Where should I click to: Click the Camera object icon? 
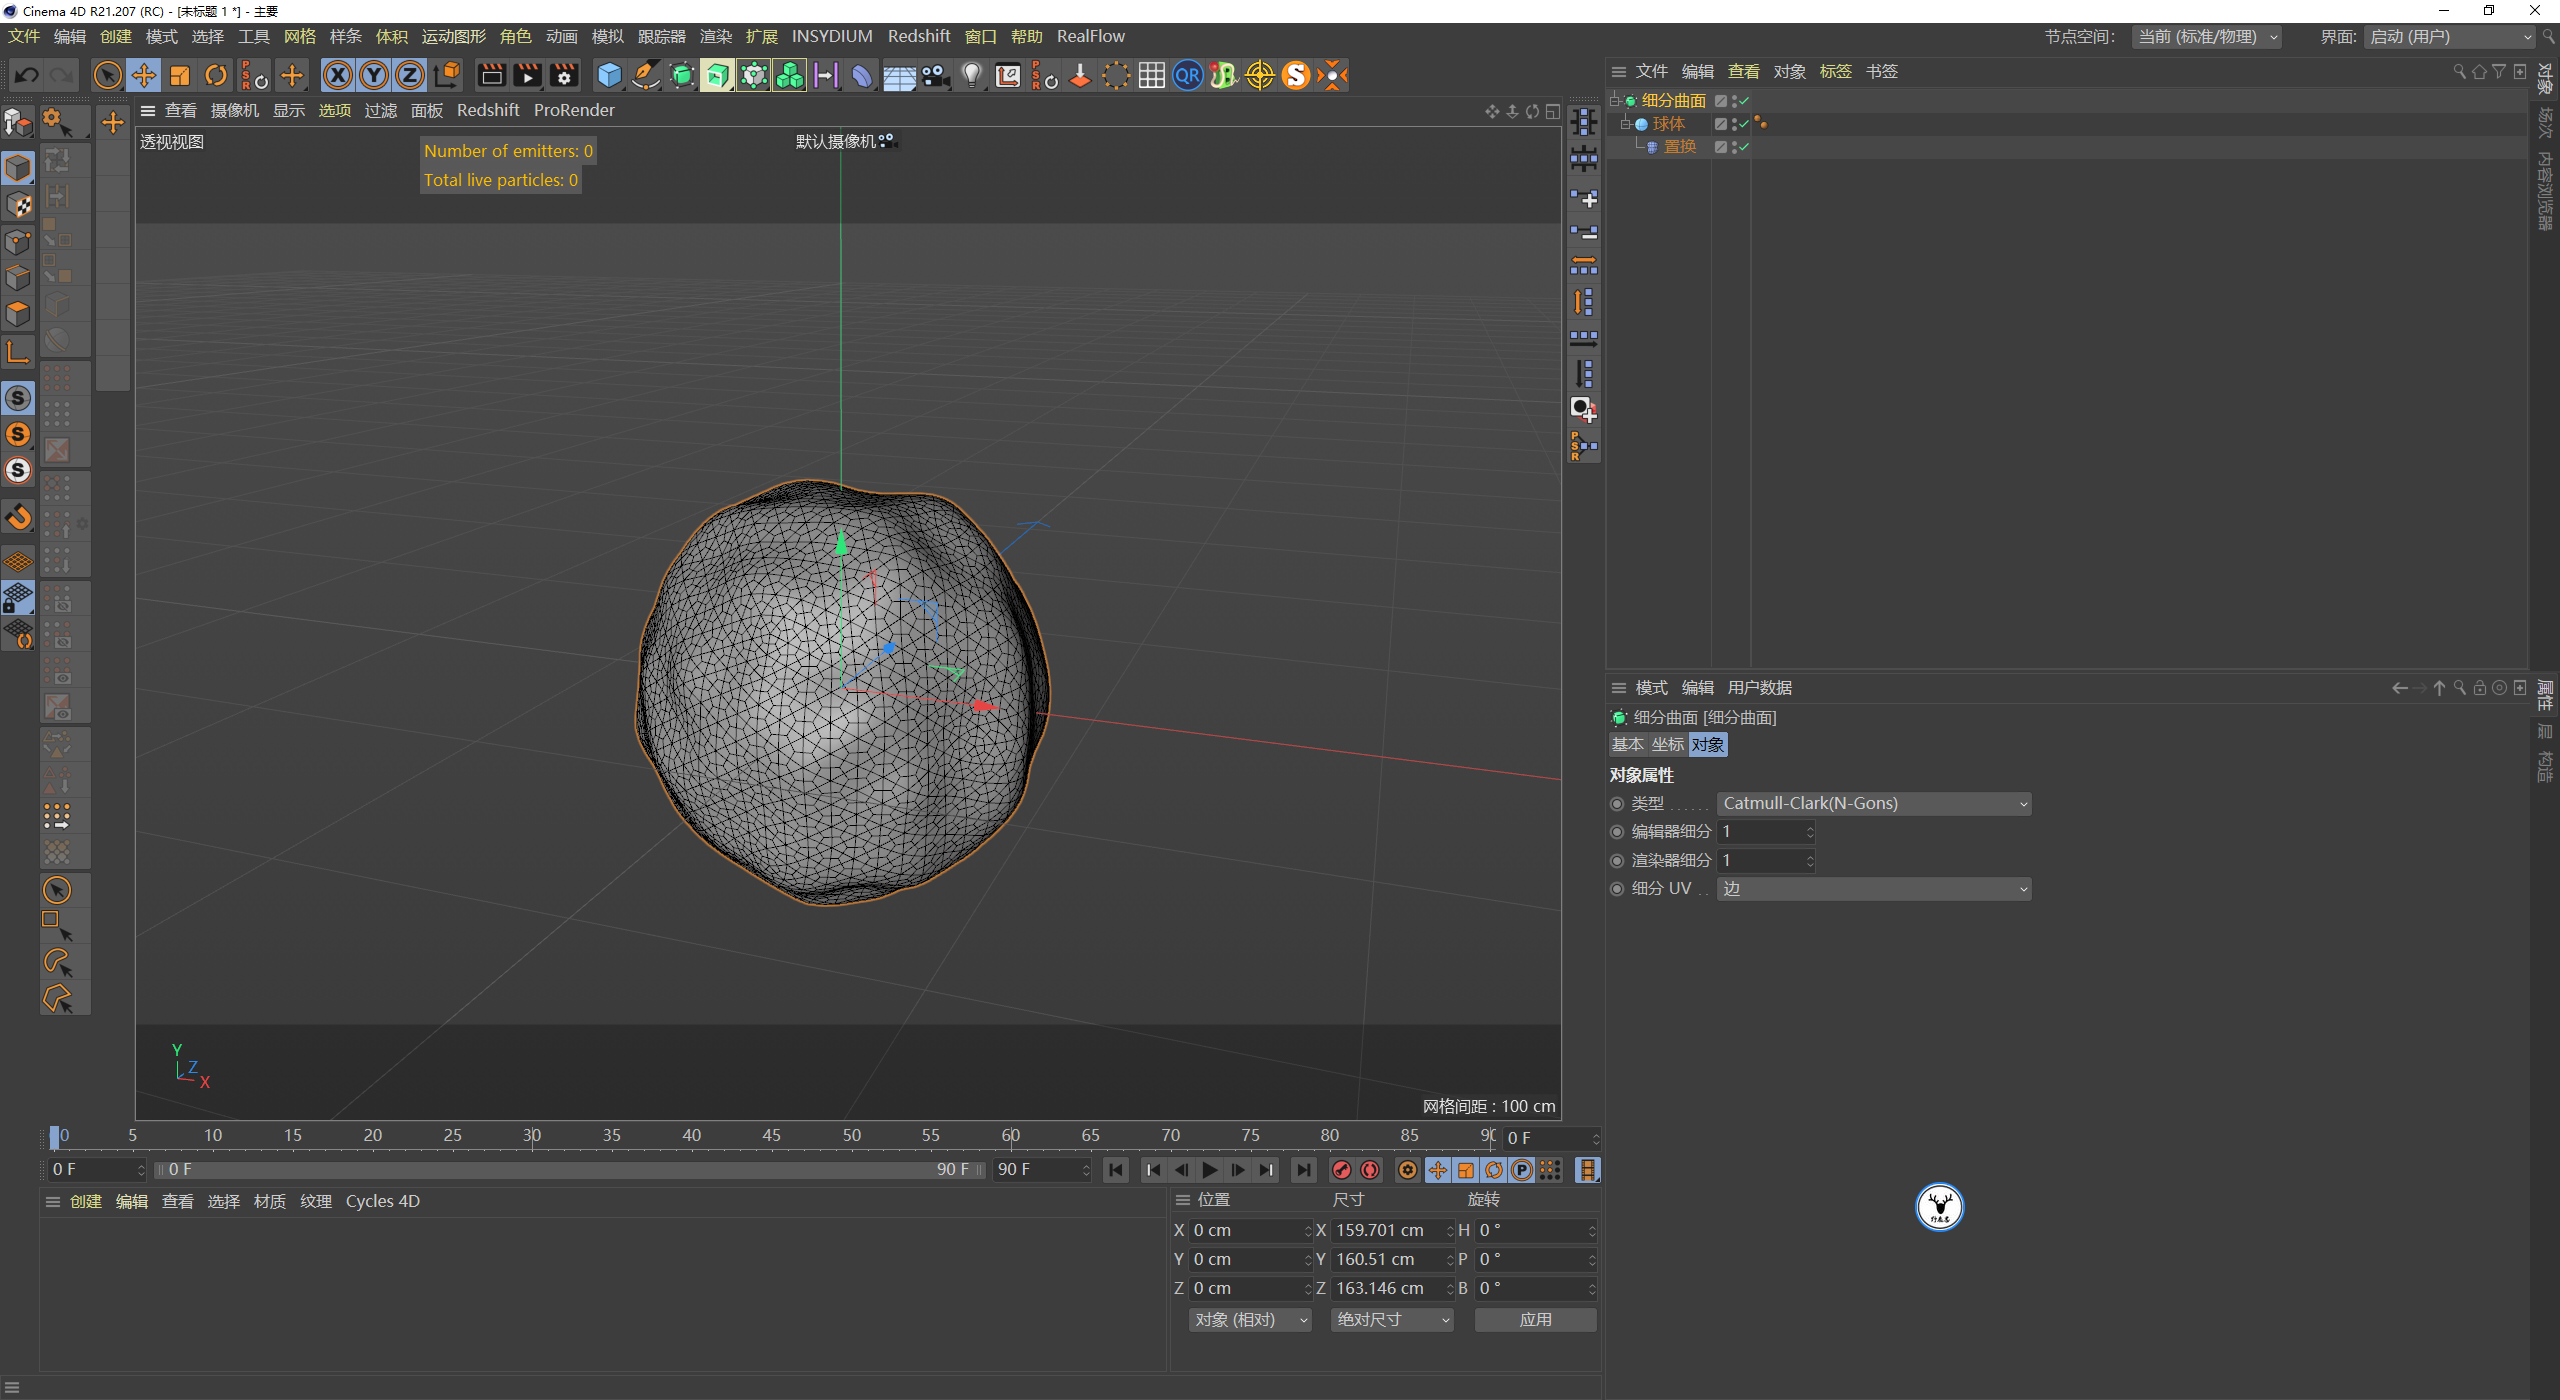tap(935, 76)
